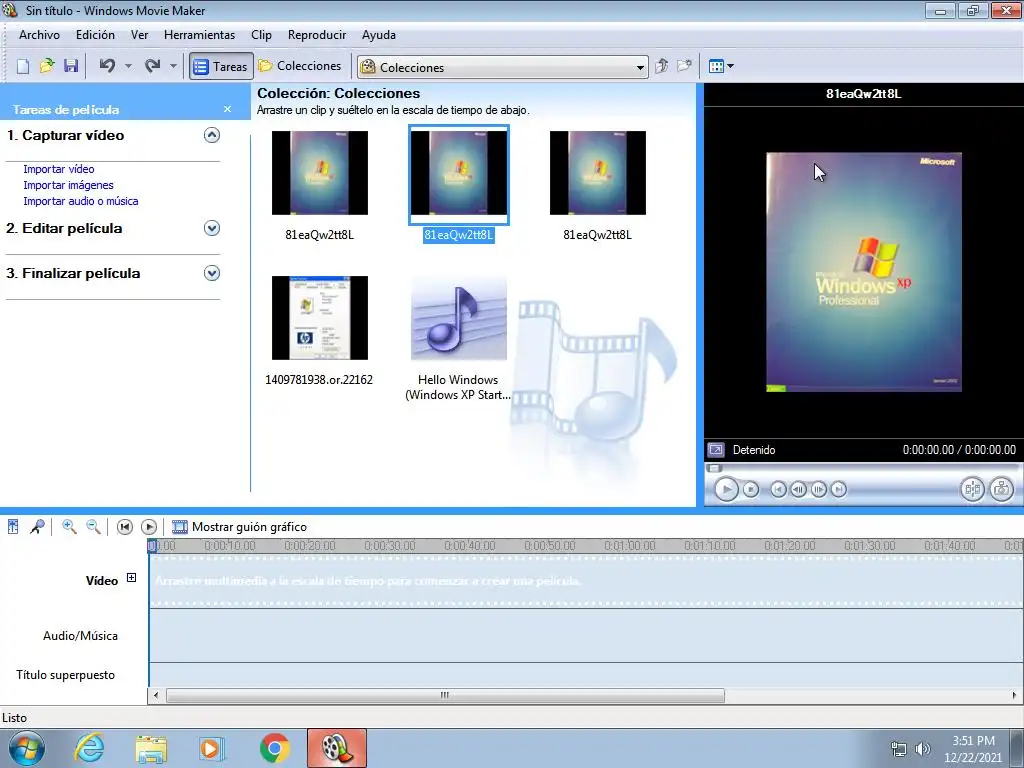Toggle full screen preview icon
The width and height of the screenshot is (1024, 768).
click(716, 450)
